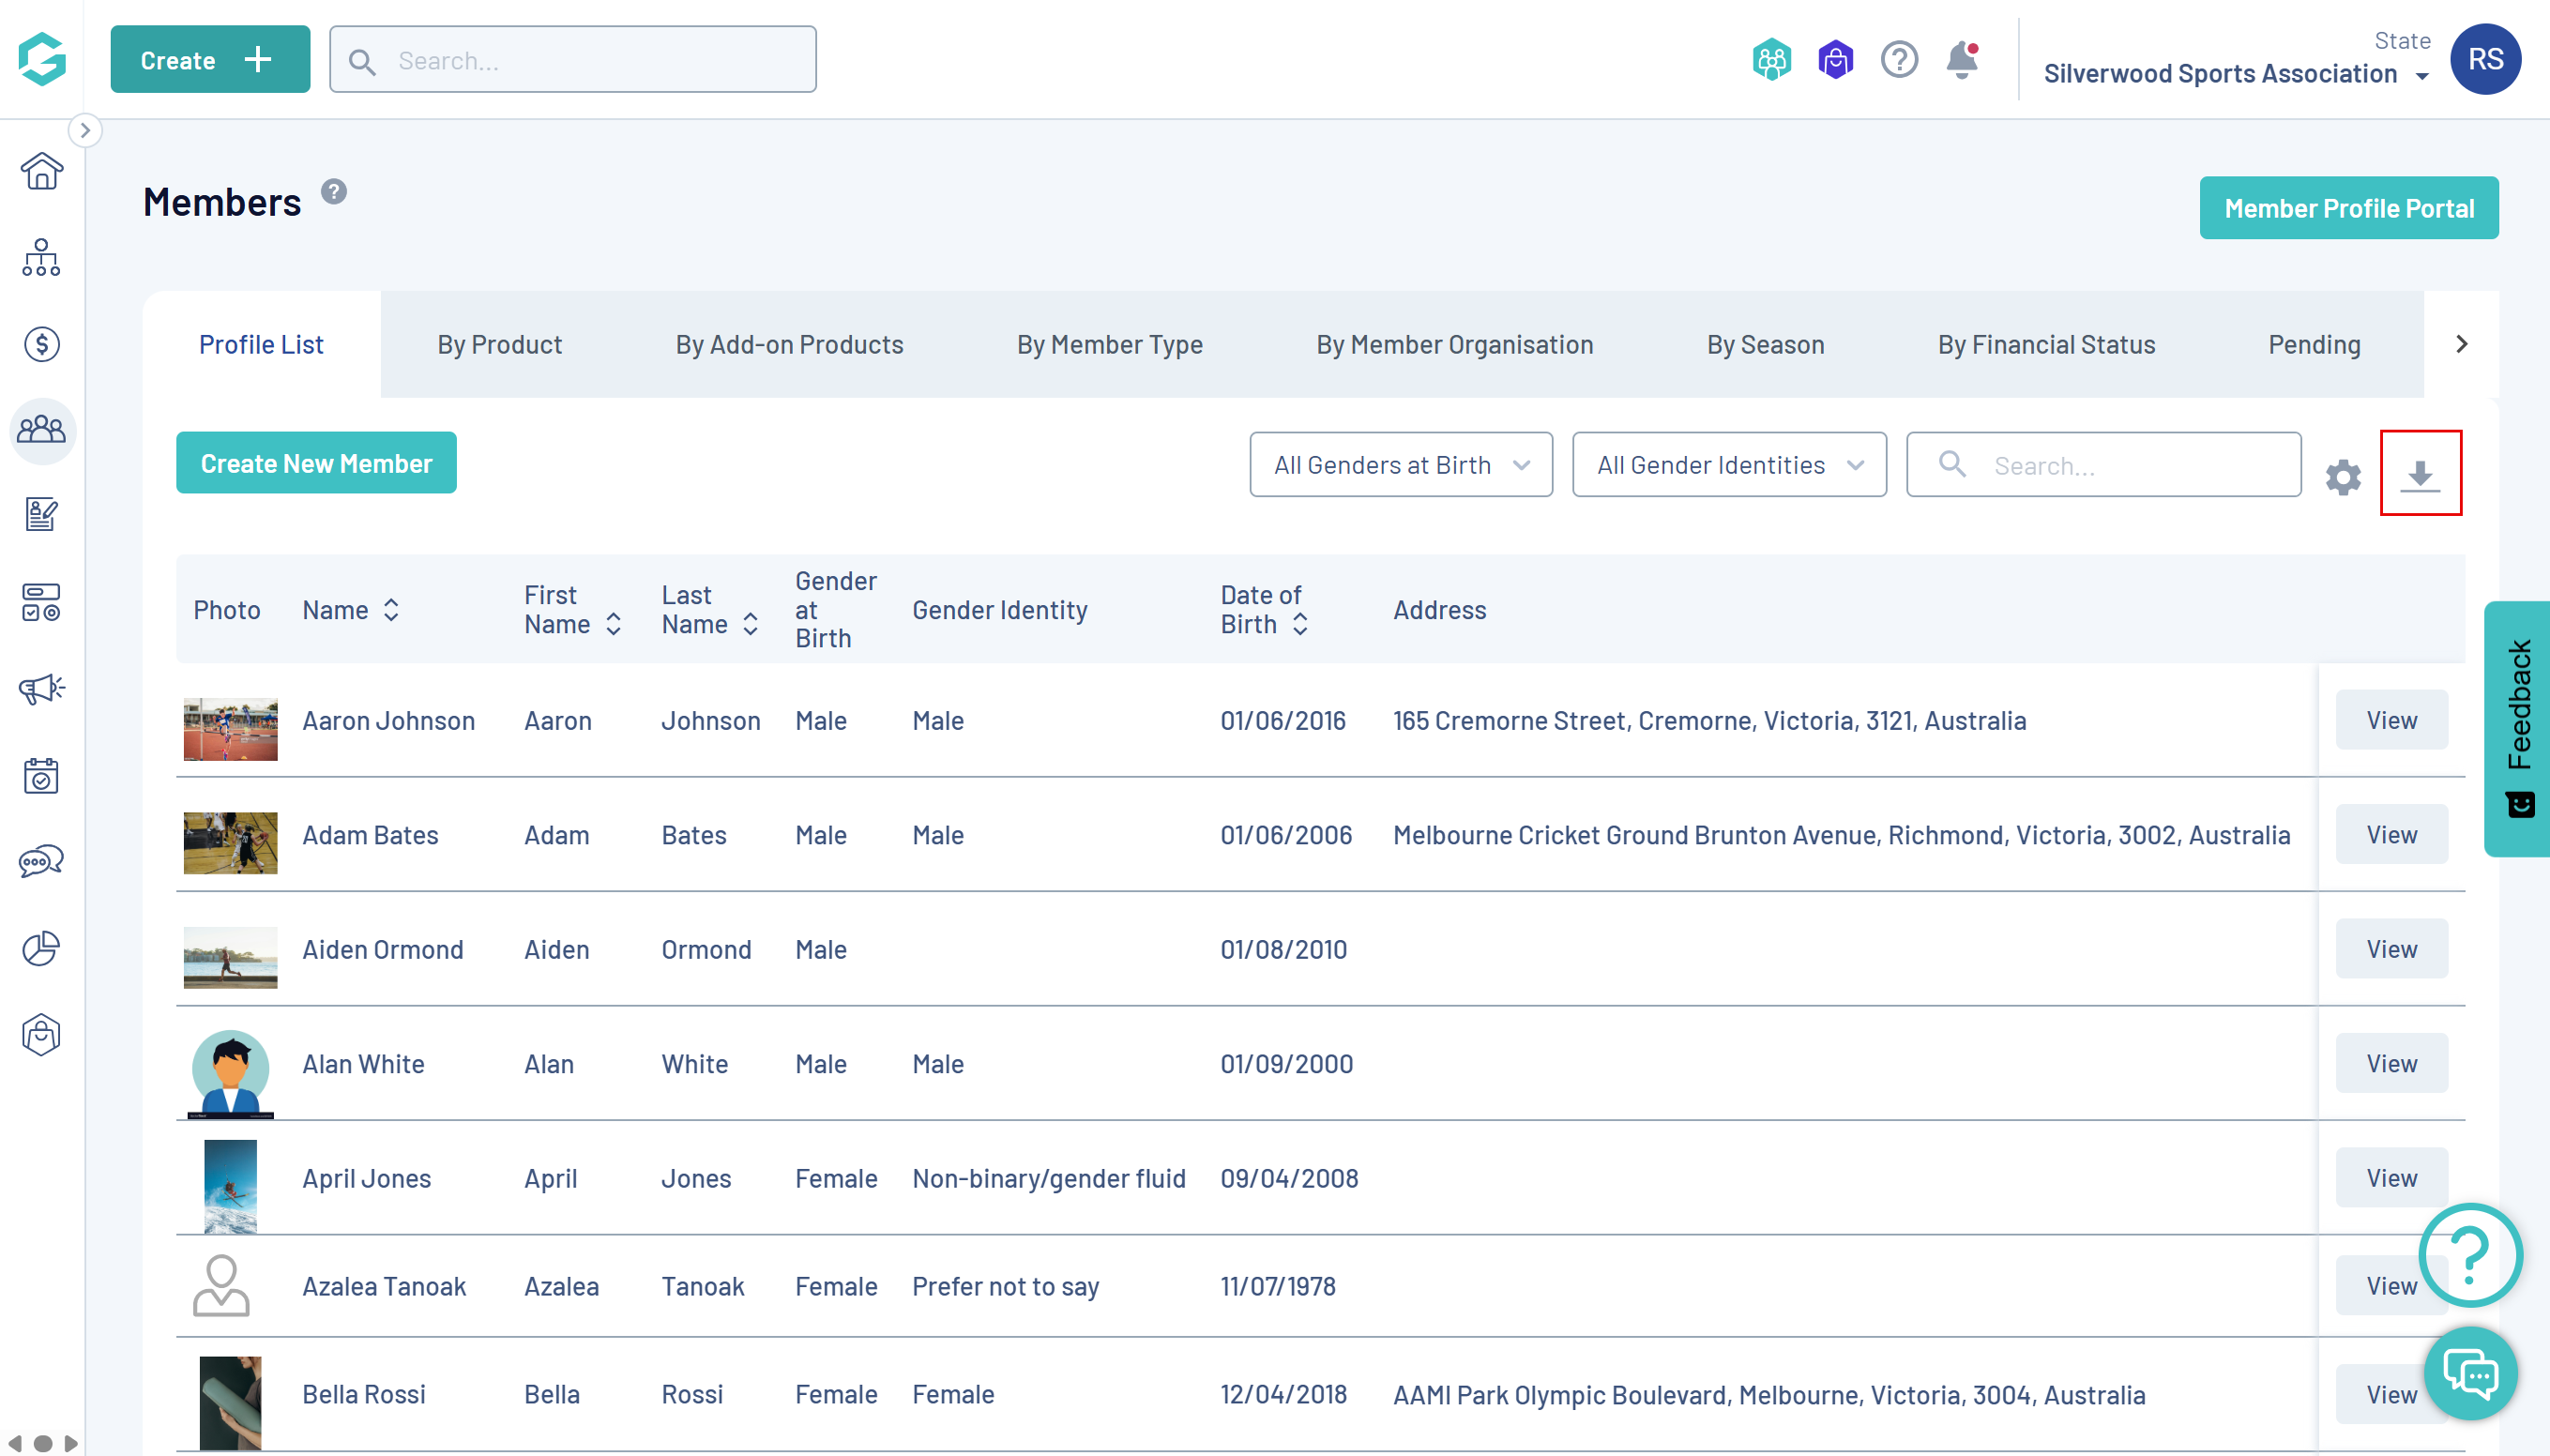Viewport: 2550px width, 1456px height.
Task: Click the Home sidebar icon
Action: 41,171
